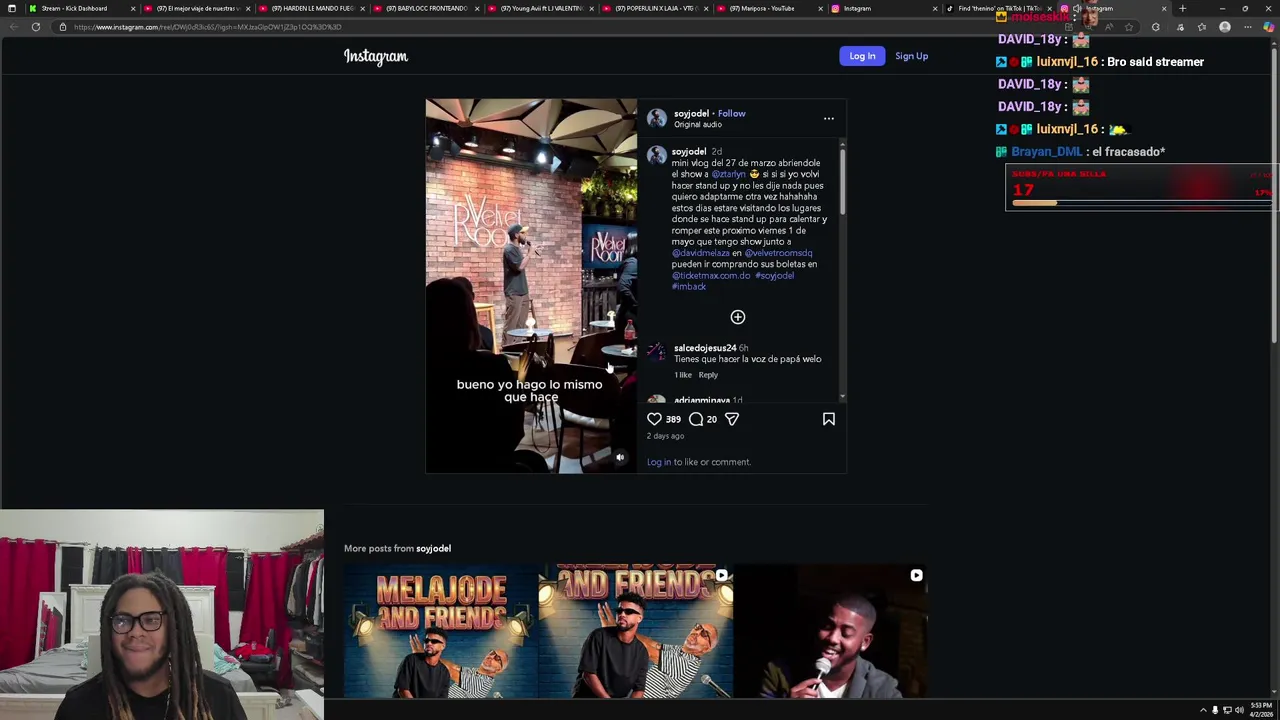Load more comments with the plus circle

click(738, 317)
